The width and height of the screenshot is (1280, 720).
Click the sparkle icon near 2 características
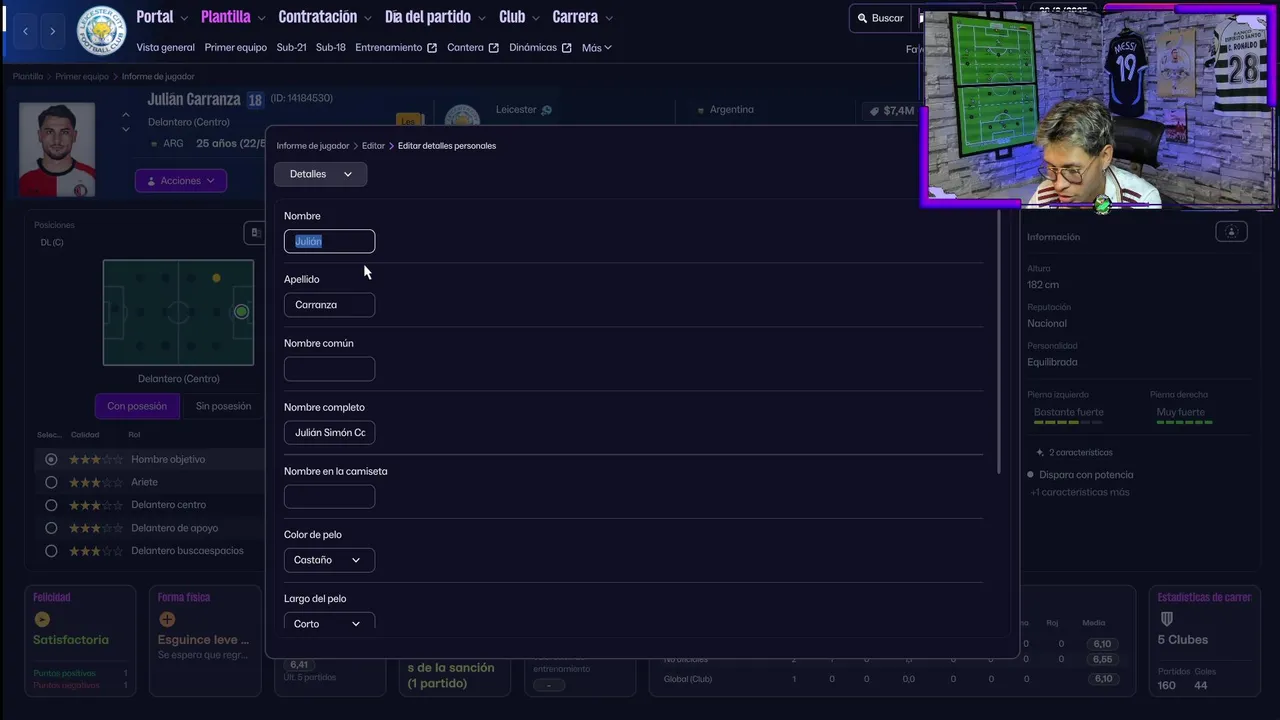point(1040,453)
